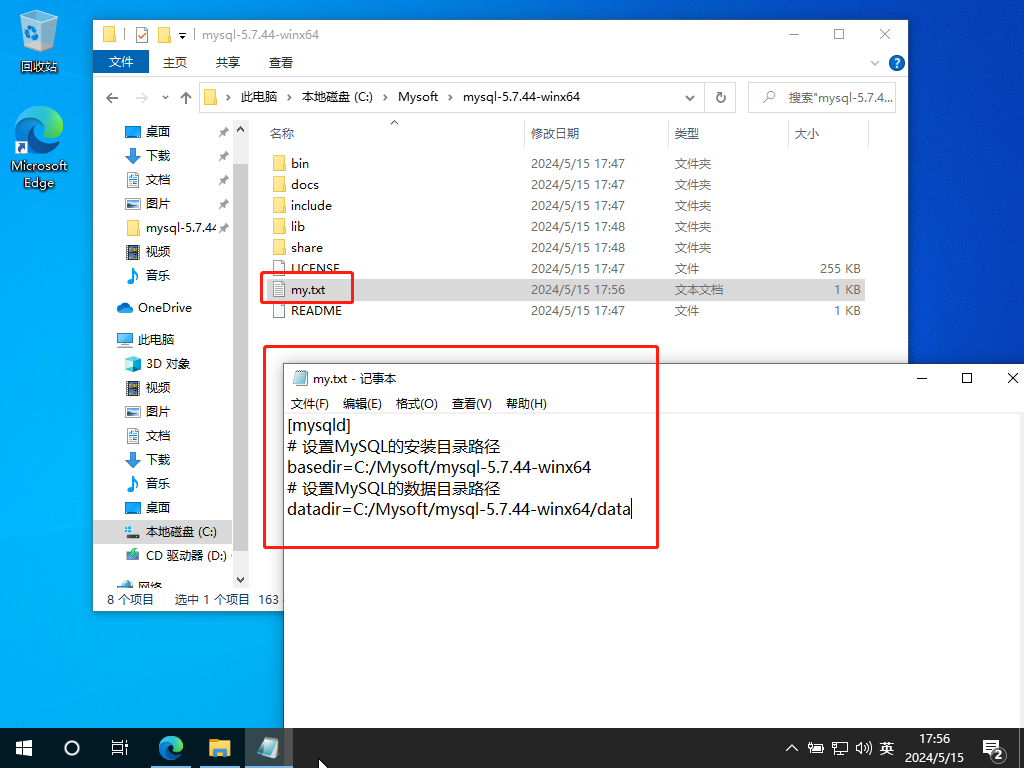1024x768 pixels.
Task: Collapse the Explorer ribbon chevron
Action: (874, 63)
